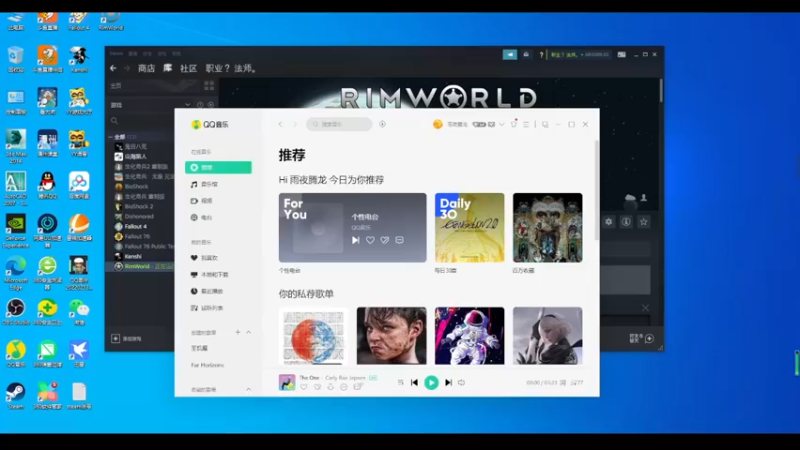The width and height of the screenshot is (800, 450).
Task: Dislike the For You radio track
Action: [x=385, y=240]
